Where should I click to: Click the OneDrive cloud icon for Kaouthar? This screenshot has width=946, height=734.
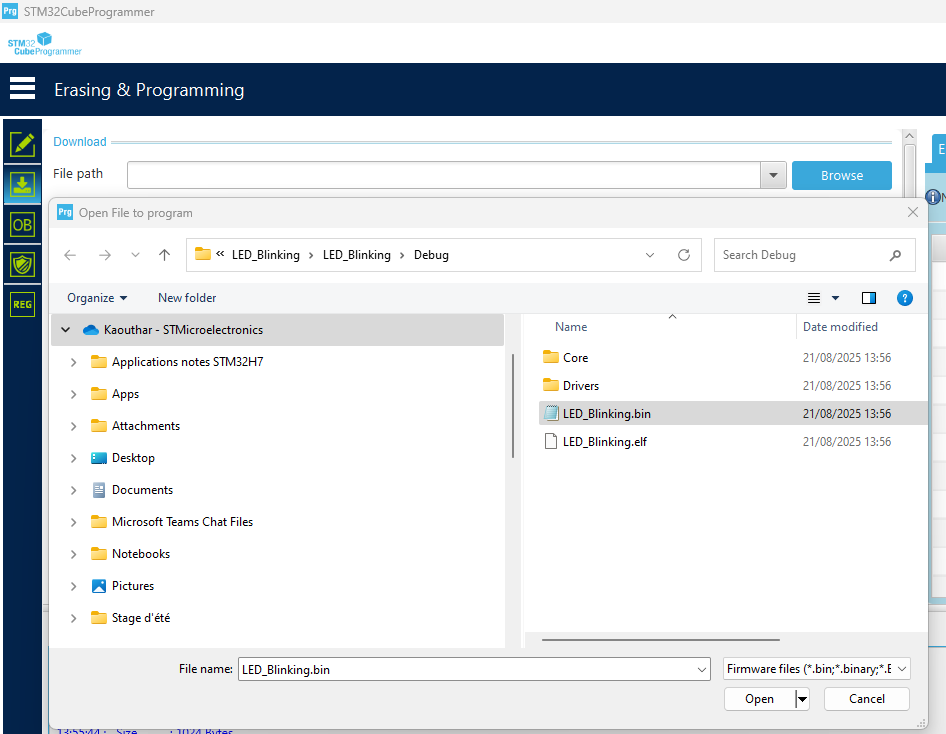pos(91,330)
